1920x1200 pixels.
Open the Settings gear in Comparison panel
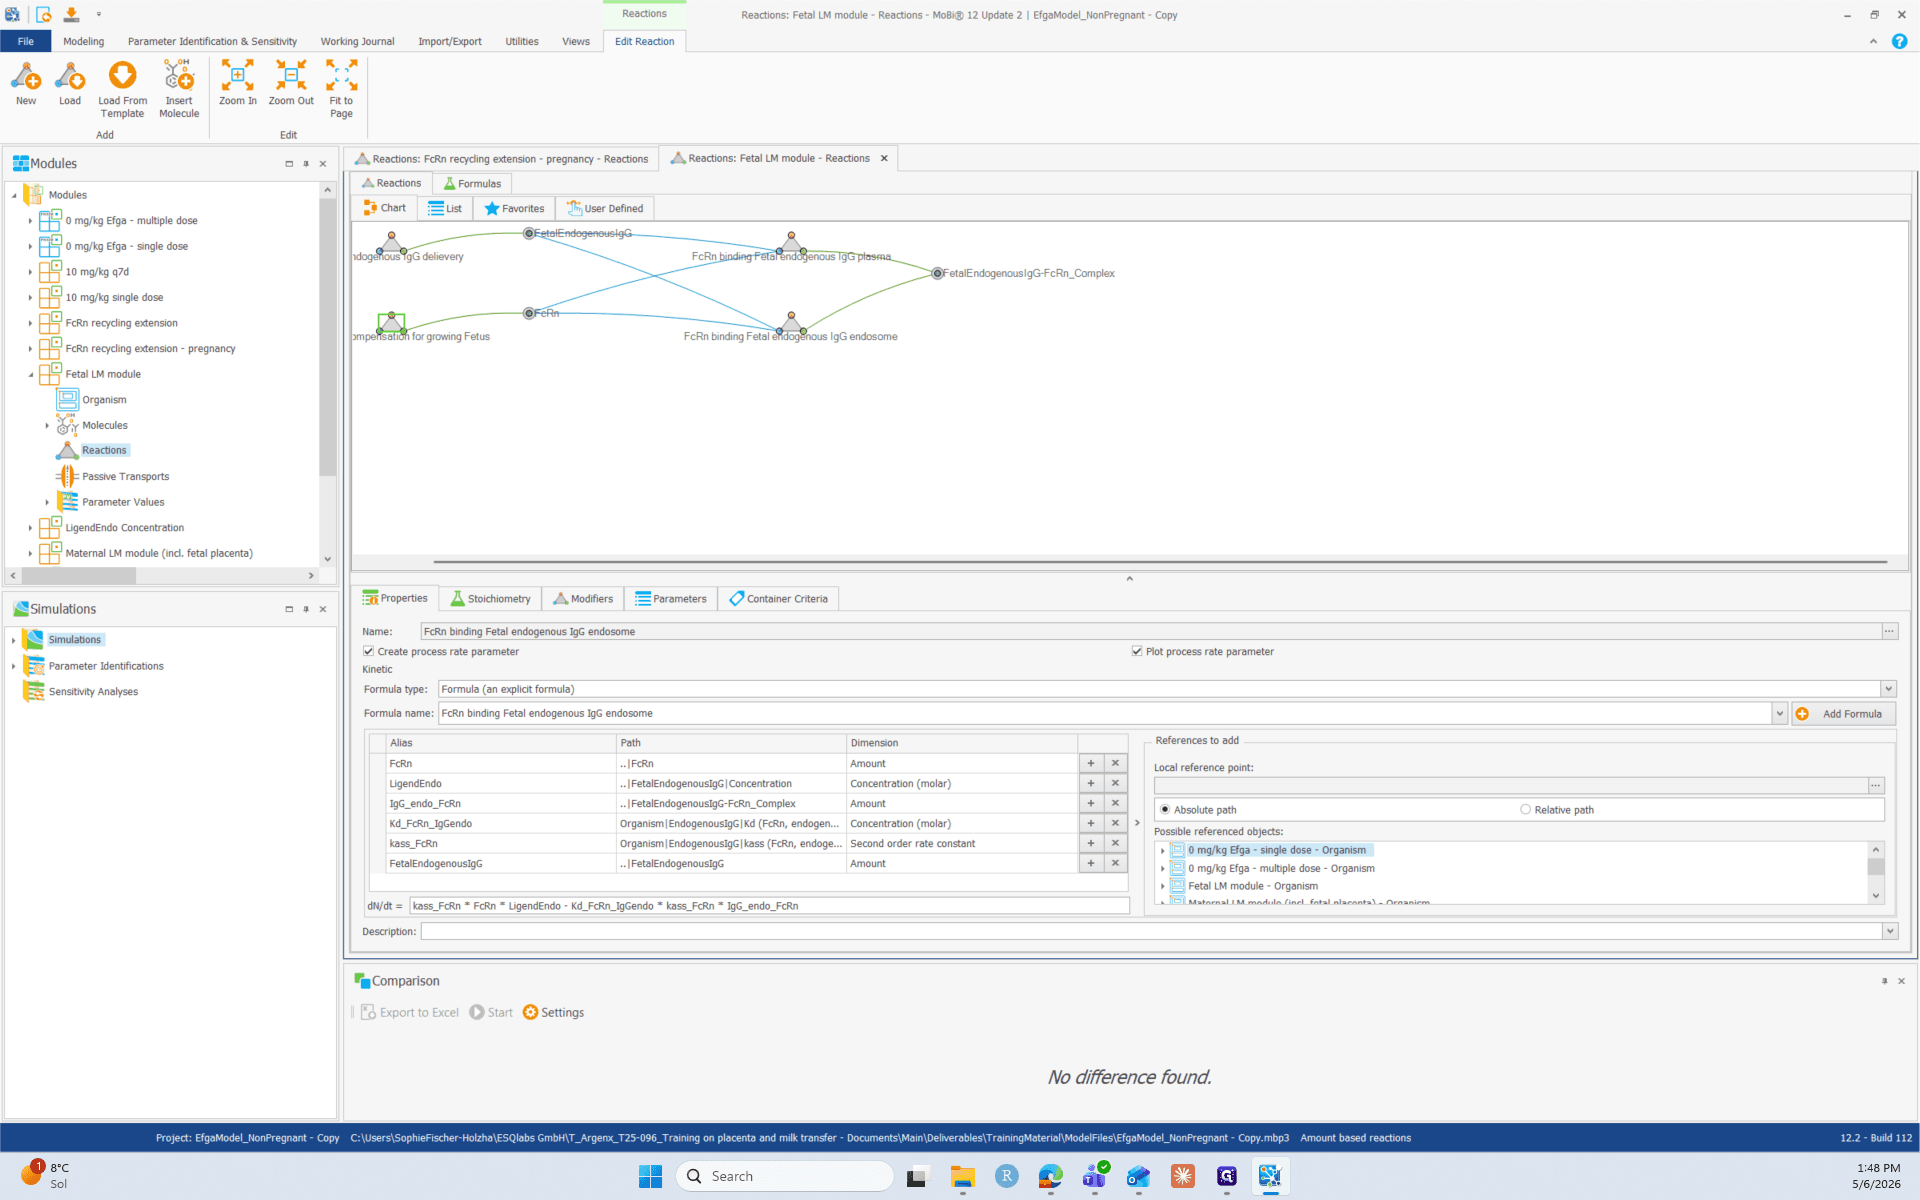(530, 1012)
